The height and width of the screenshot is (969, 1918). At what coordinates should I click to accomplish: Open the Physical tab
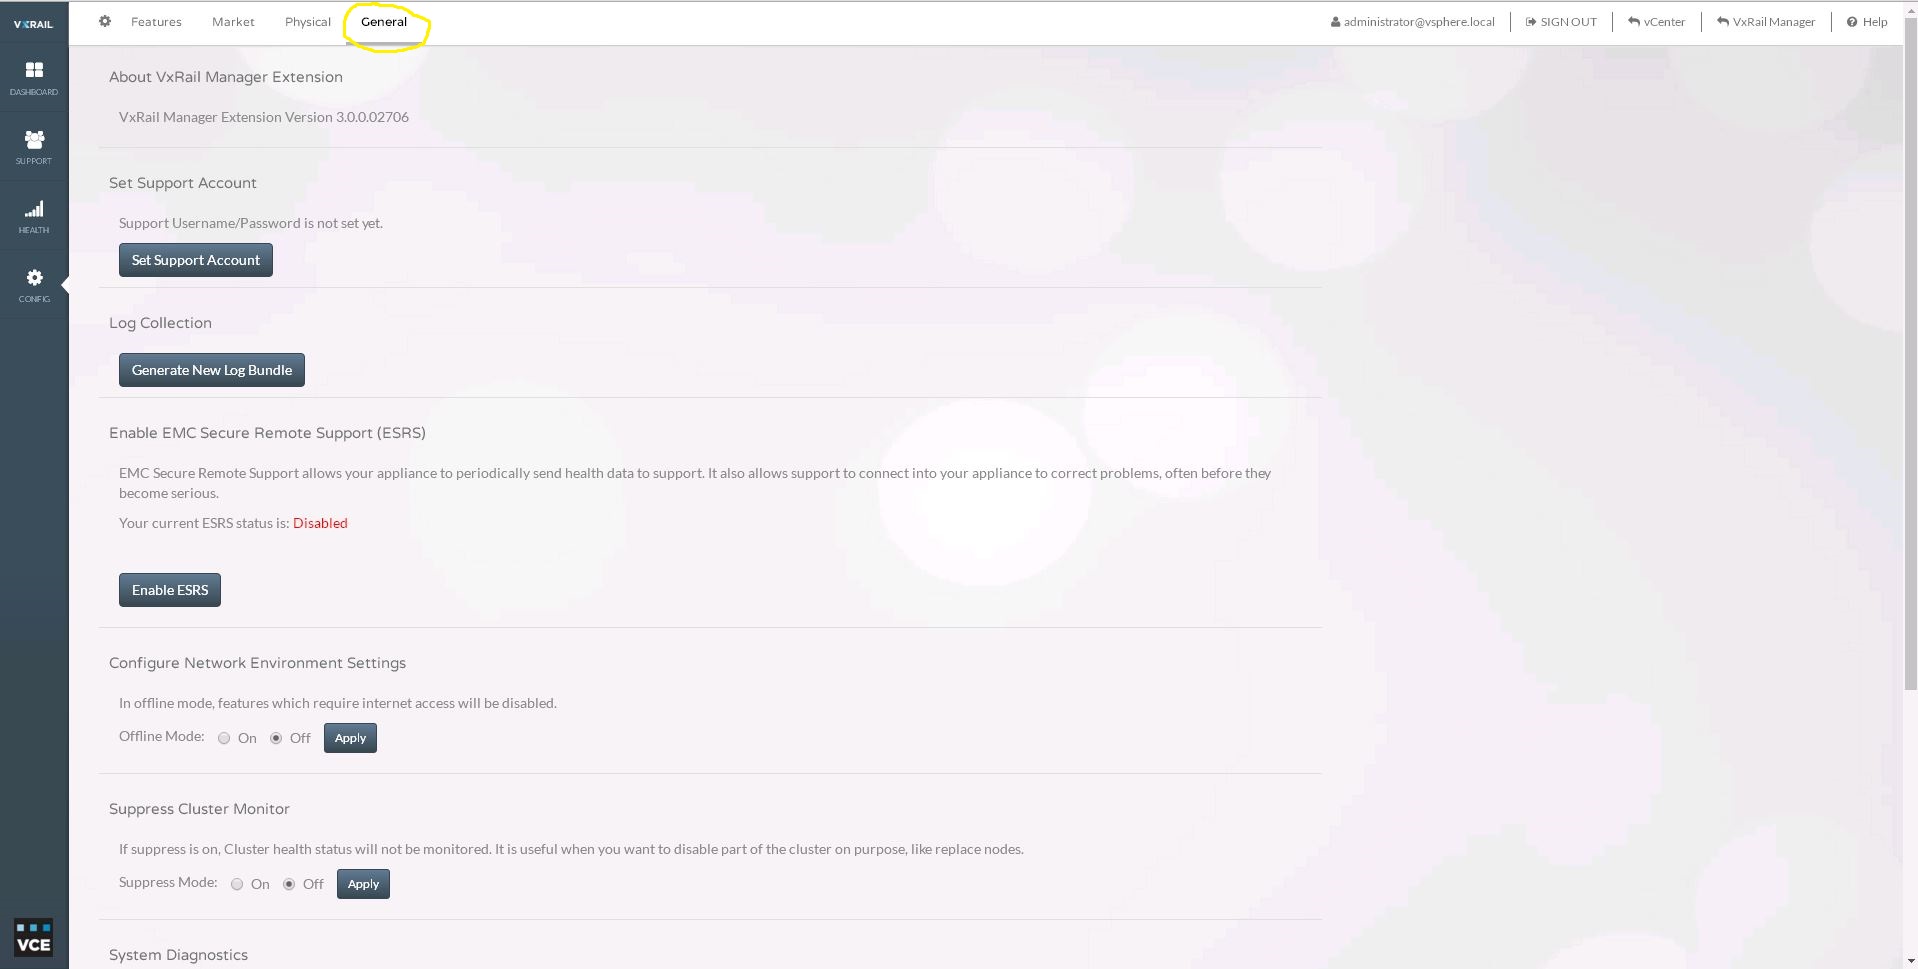(307, 21)
